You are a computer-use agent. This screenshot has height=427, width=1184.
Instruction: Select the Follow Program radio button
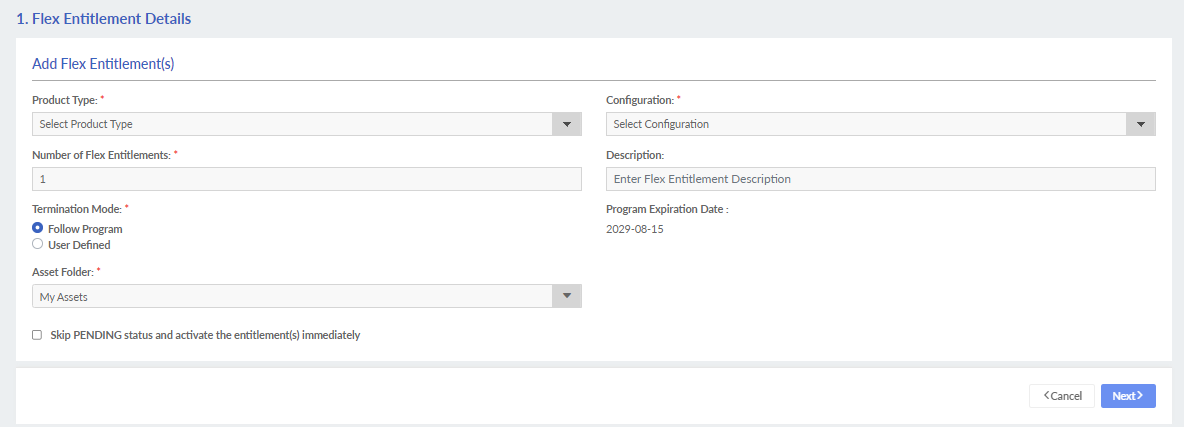pyautogui.click(x=38, y=229)
